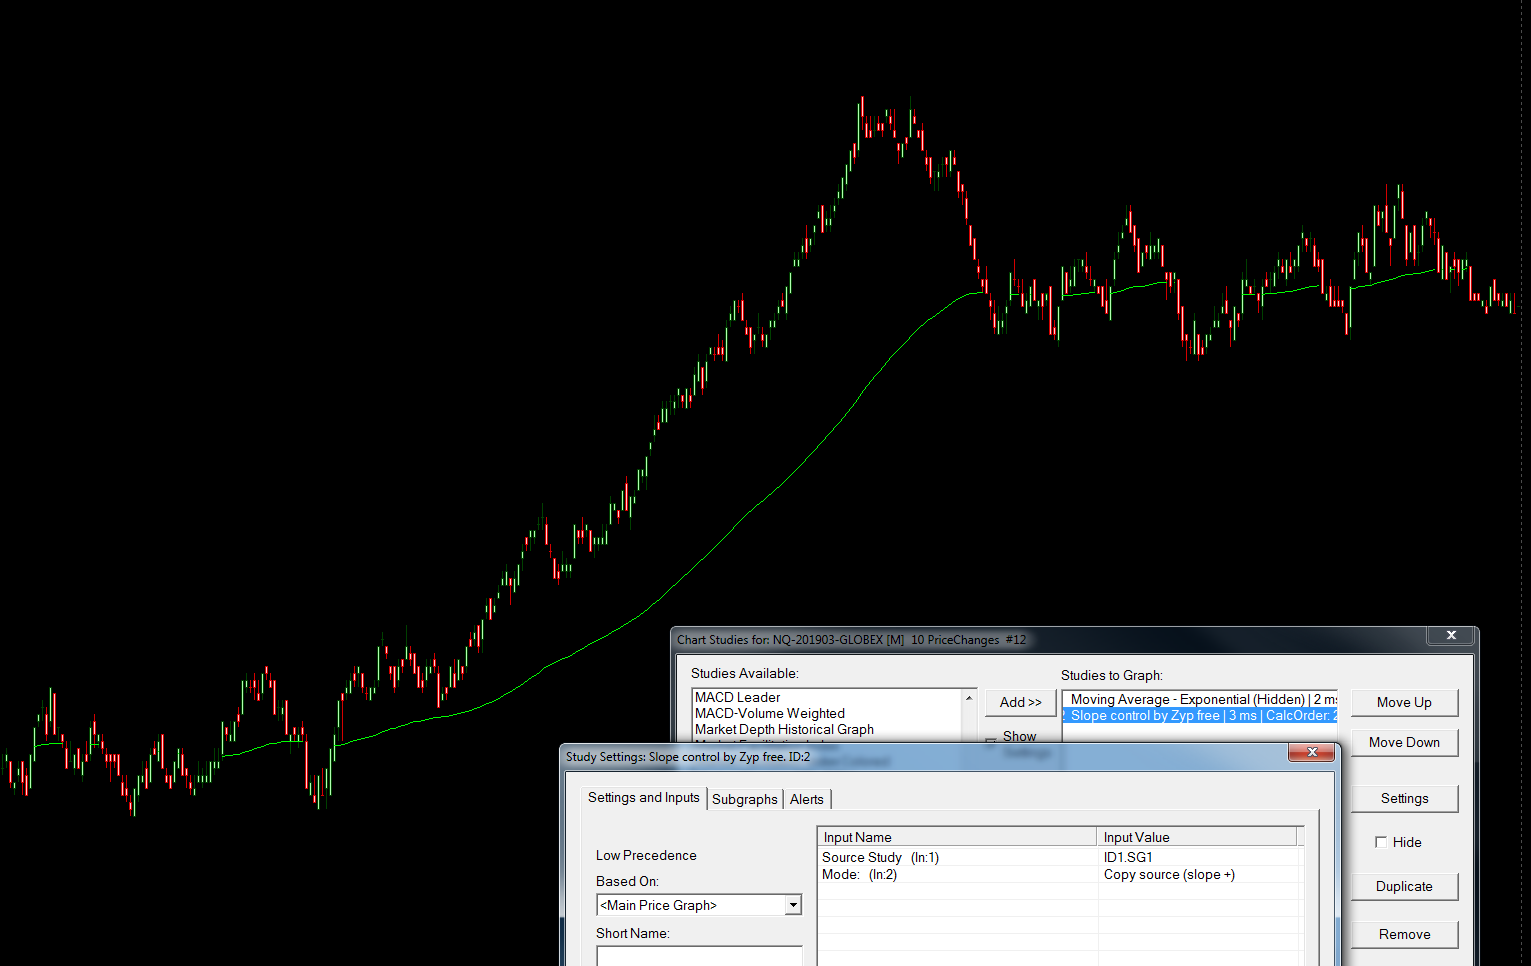Switch to the Settings and Inputs tab
Viewport: 1531px width, 966px height.
pyautogui.click(x=644, y=797)
